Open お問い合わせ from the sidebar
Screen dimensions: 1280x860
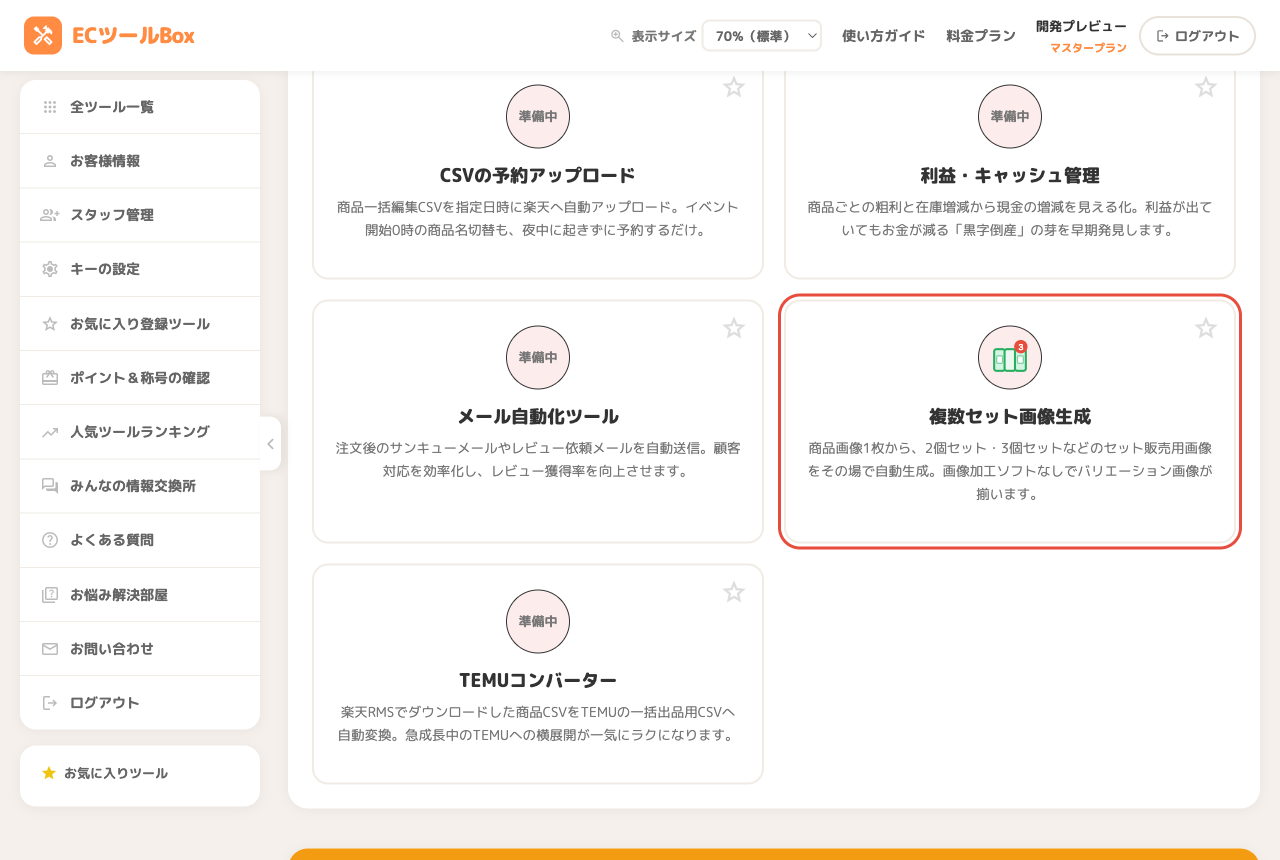pyautogui.click(x=140, y=649)
